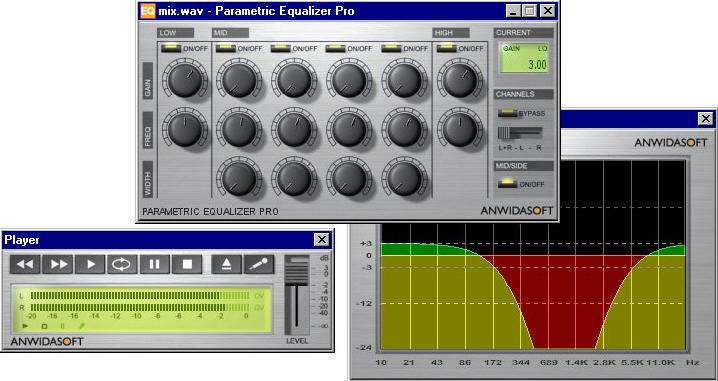Screen dimensions: 718x381
Task: Click the GAIN row label
Action: [148, 80]
